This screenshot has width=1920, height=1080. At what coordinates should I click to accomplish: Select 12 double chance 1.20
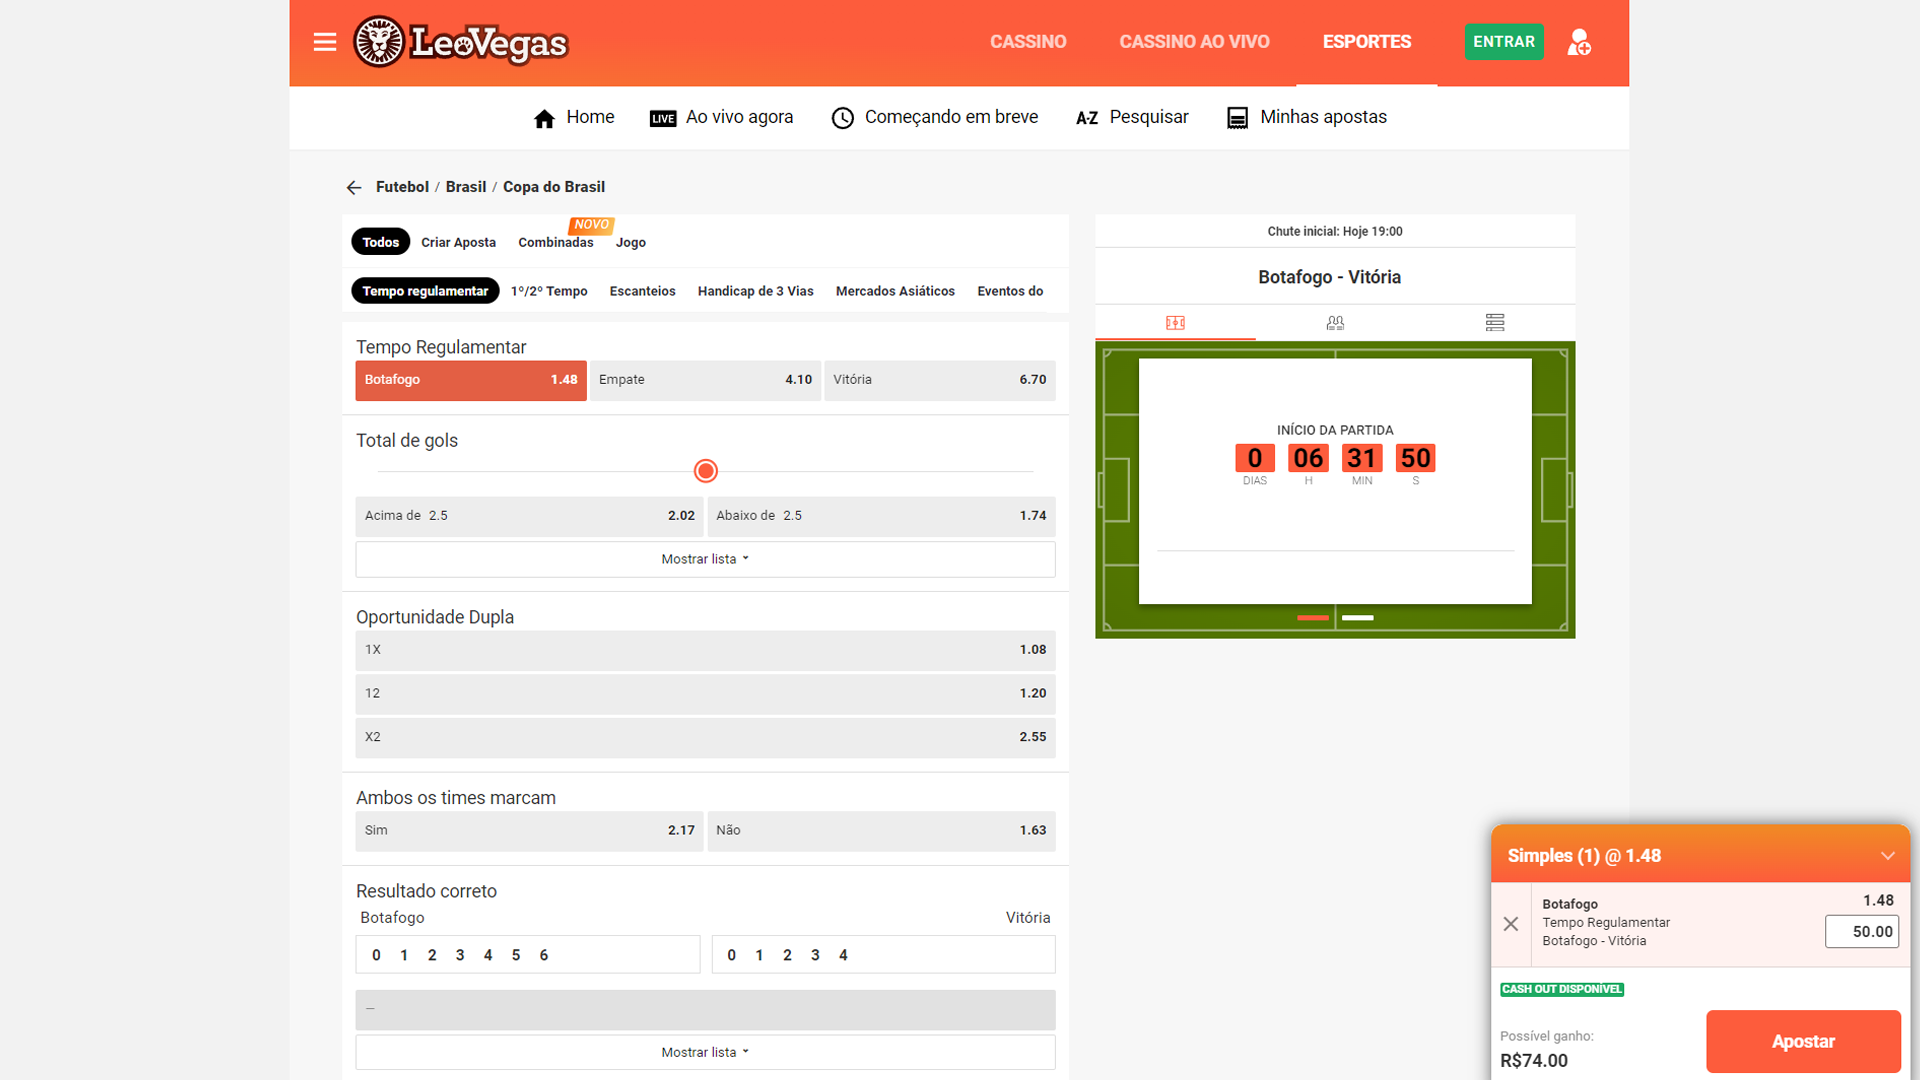(705, 693)
